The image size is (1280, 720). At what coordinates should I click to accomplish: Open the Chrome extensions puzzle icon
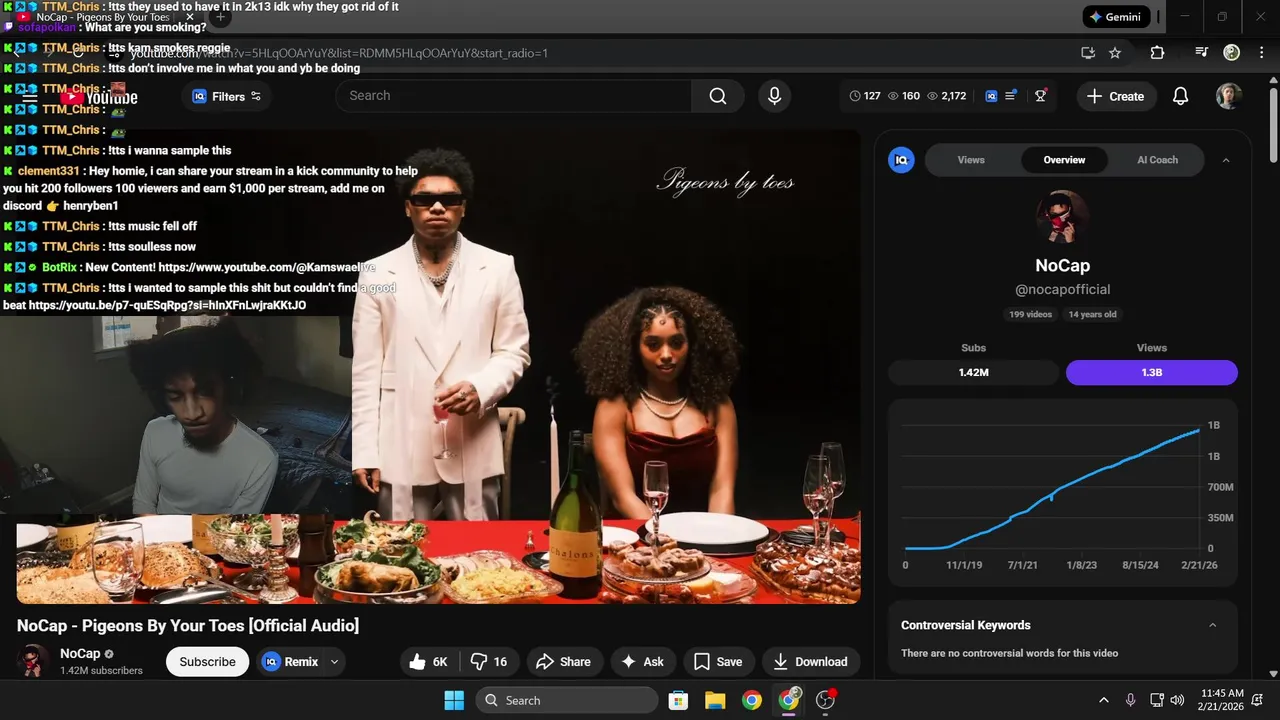point(1157,53)
